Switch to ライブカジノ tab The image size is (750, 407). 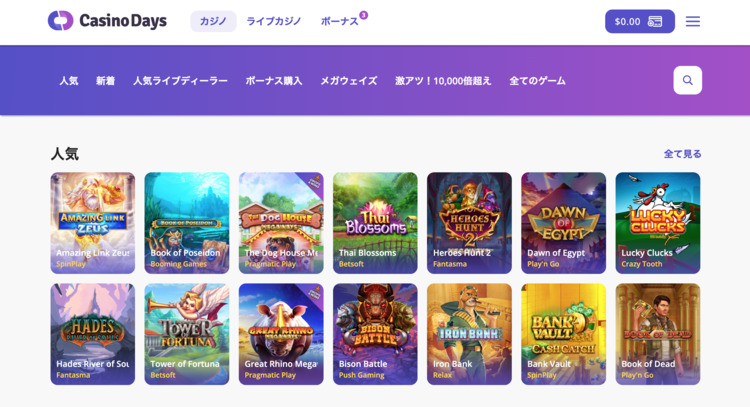[274, 22]
